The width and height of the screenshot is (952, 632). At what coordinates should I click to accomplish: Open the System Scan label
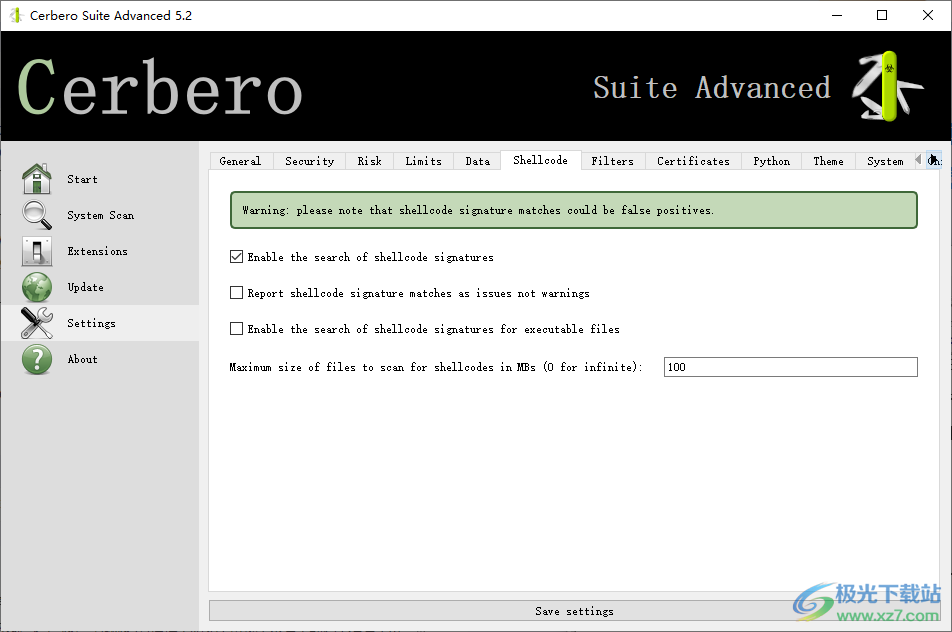tap(100, 215)
